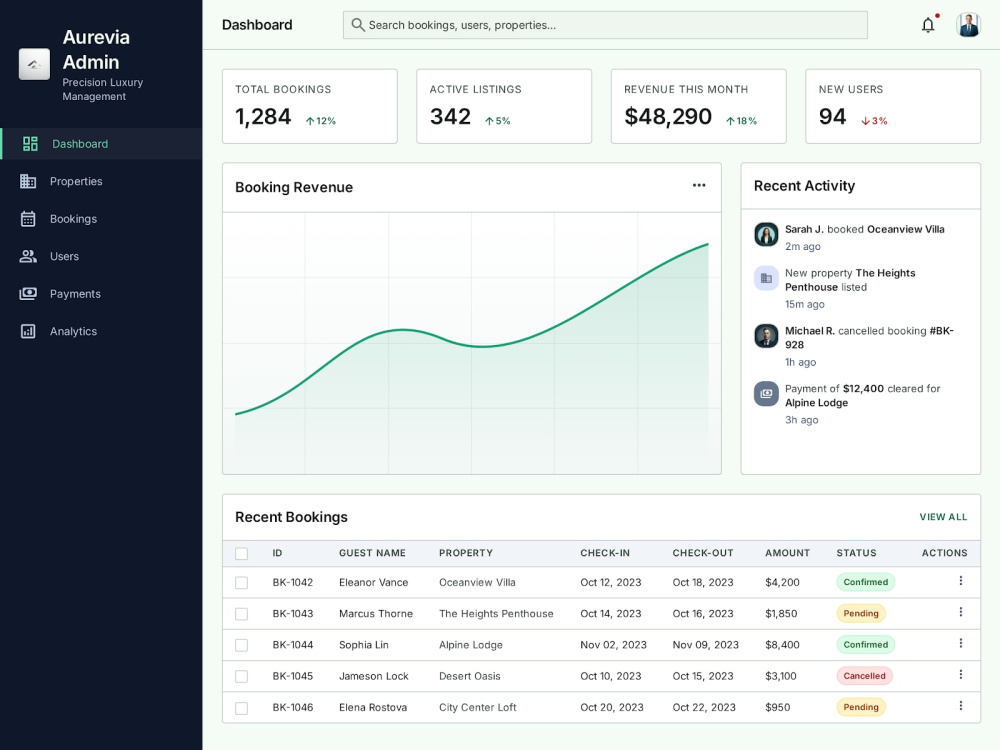Click the down arrow 3% trend on New Users
1000x750 pixels.
[x=874, y=121]
